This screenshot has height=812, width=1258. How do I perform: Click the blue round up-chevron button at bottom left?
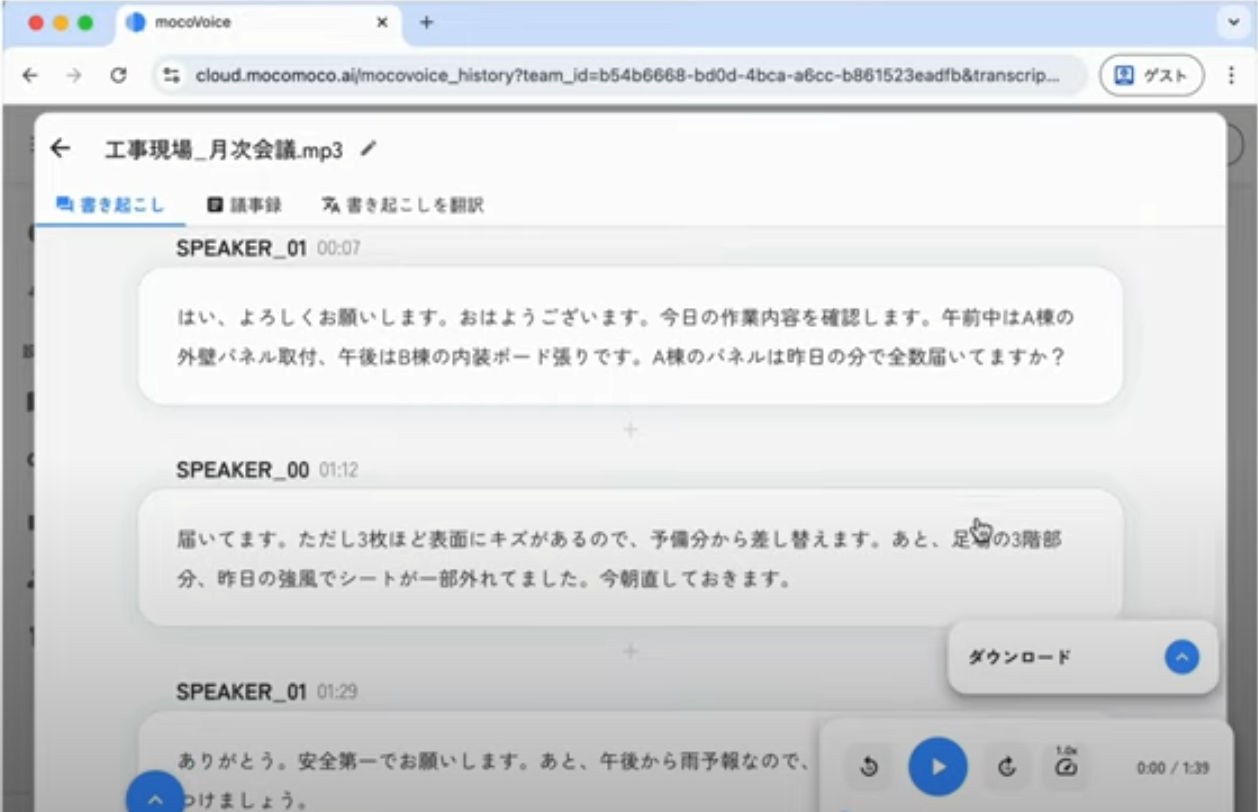(x=154, y=798)
